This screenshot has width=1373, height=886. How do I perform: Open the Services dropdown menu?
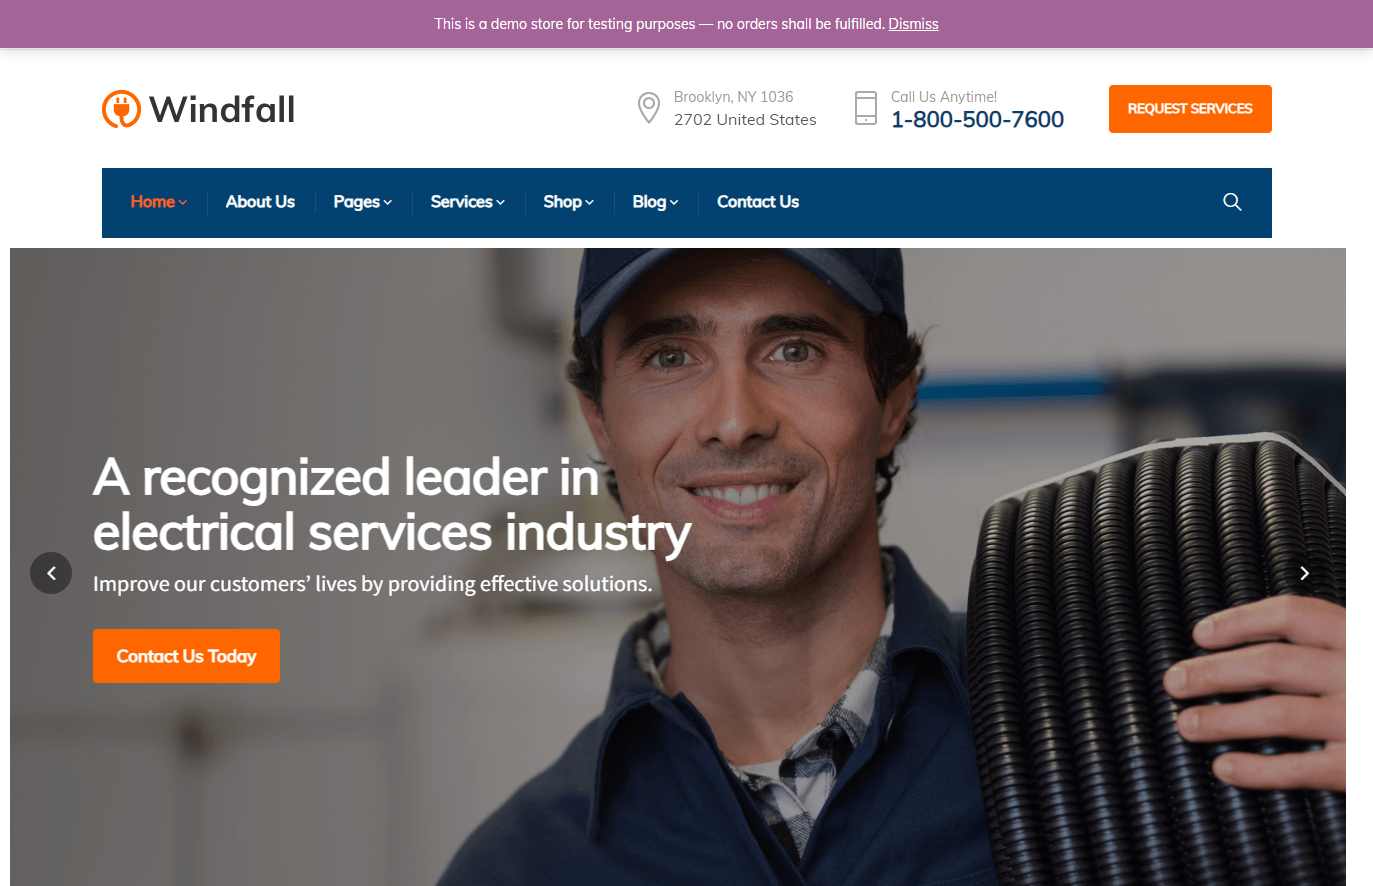(467, 202)
